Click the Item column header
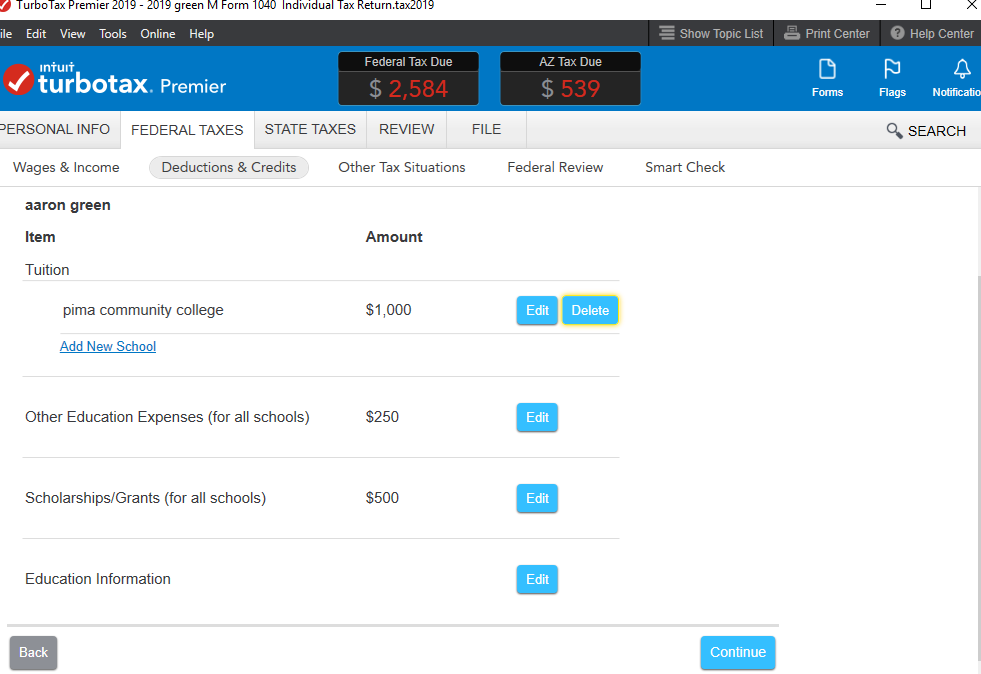The image size is (981, 674). pyautogui.click(x=40, y=237)
